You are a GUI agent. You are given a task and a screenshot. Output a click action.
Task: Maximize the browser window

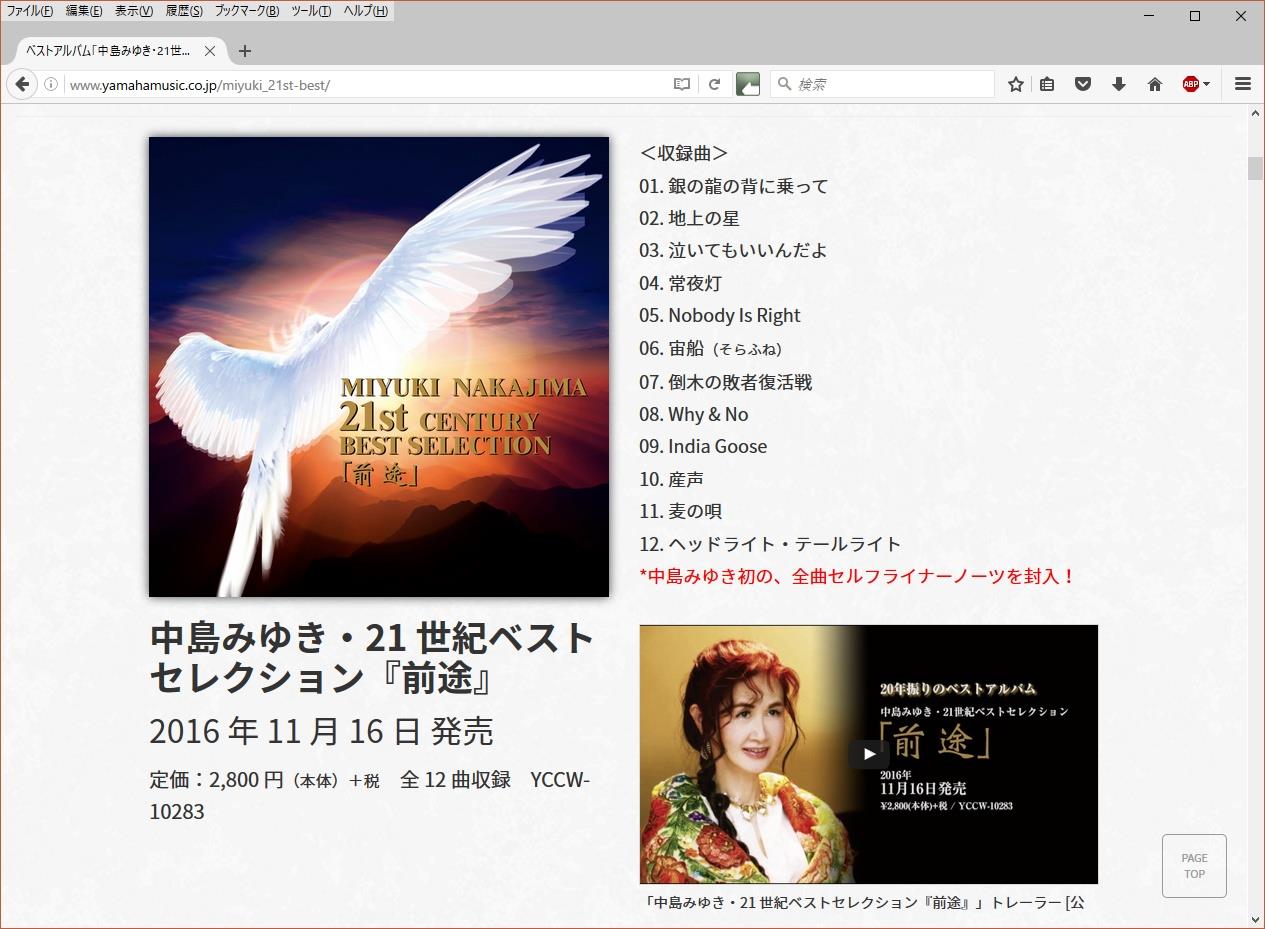point(1195,16)
